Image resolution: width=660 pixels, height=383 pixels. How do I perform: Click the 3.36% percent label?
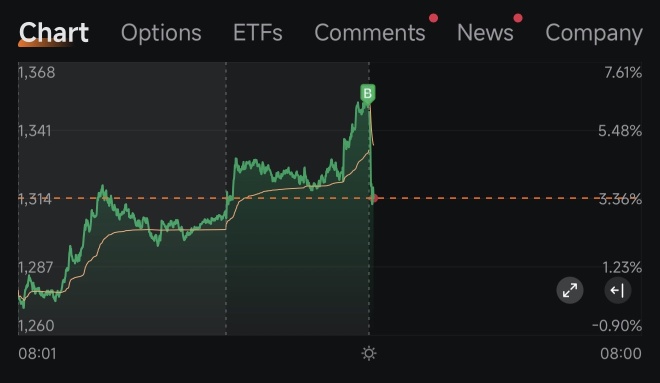(x=620, y=199)
